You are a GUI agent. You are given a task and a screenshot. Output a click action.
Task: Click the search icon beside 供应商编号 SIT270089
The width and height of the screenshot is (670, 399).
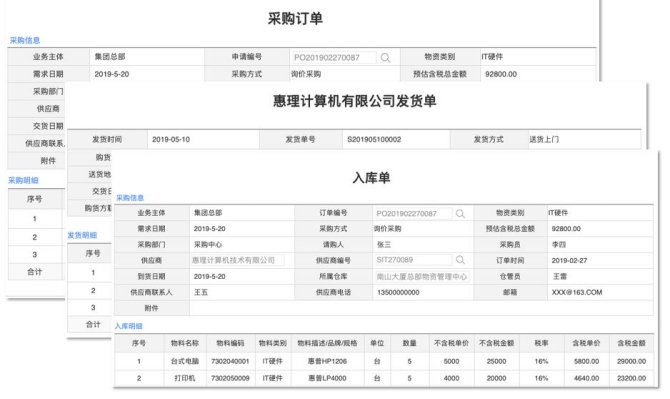(x=460, y=260)
